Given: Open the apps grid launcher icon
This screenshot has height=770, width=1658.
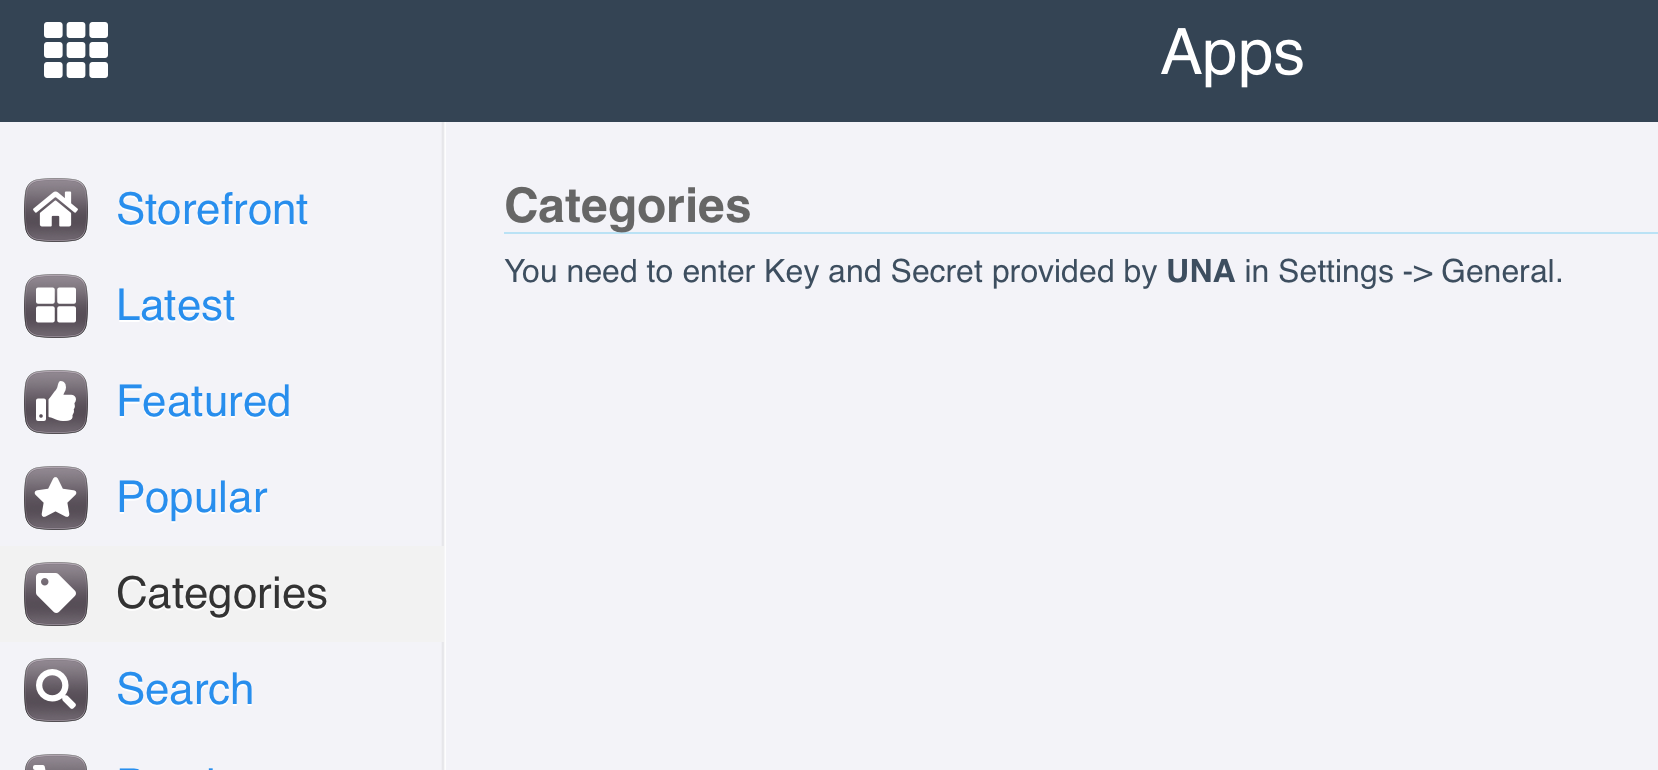Looking at the screenshot, I should click(76, 50).
